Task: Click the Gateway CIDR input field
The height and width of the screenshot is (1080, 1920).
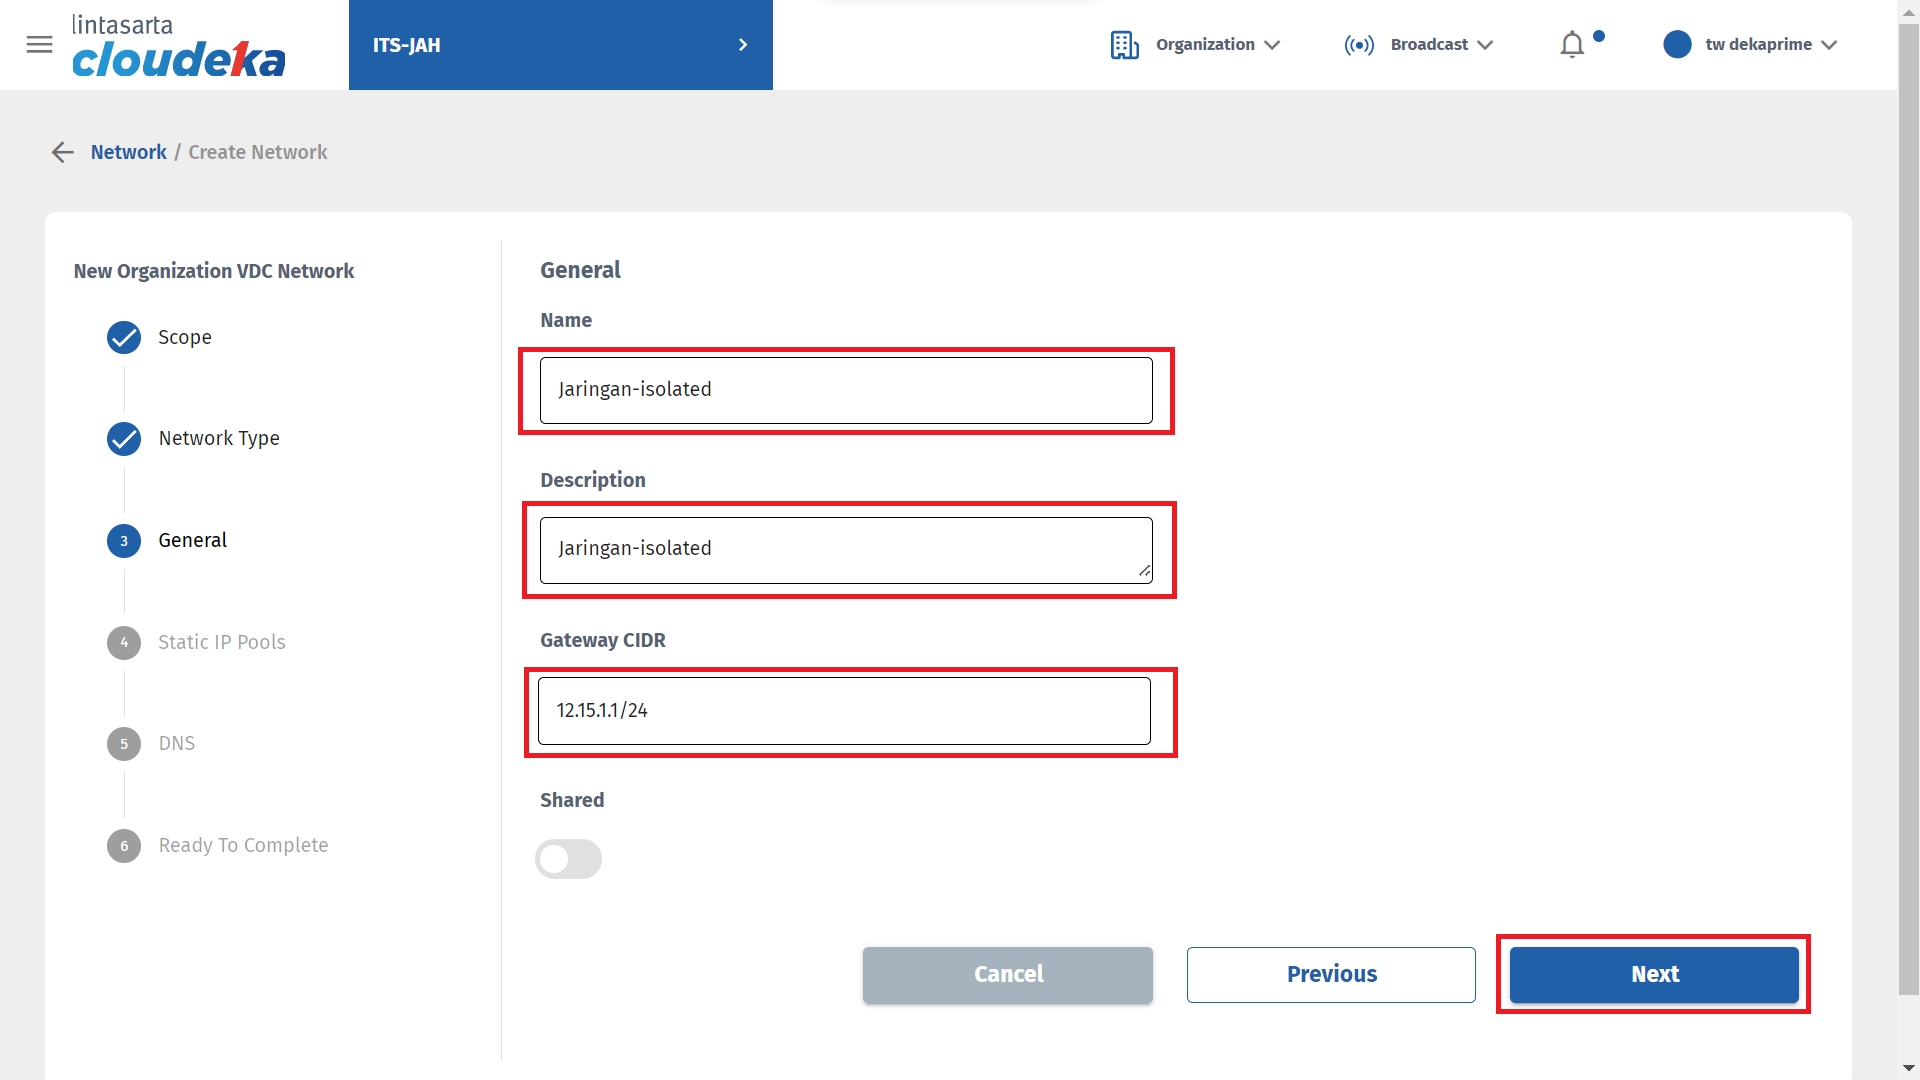Action: 844,711
